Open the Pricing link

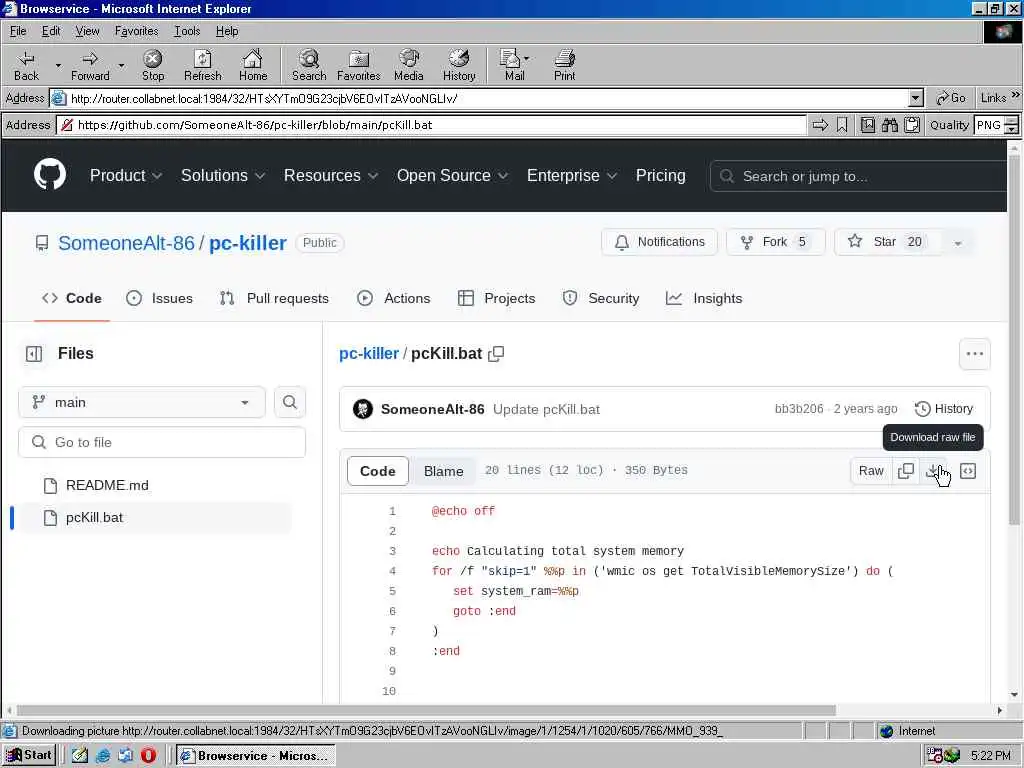point(660,176)
